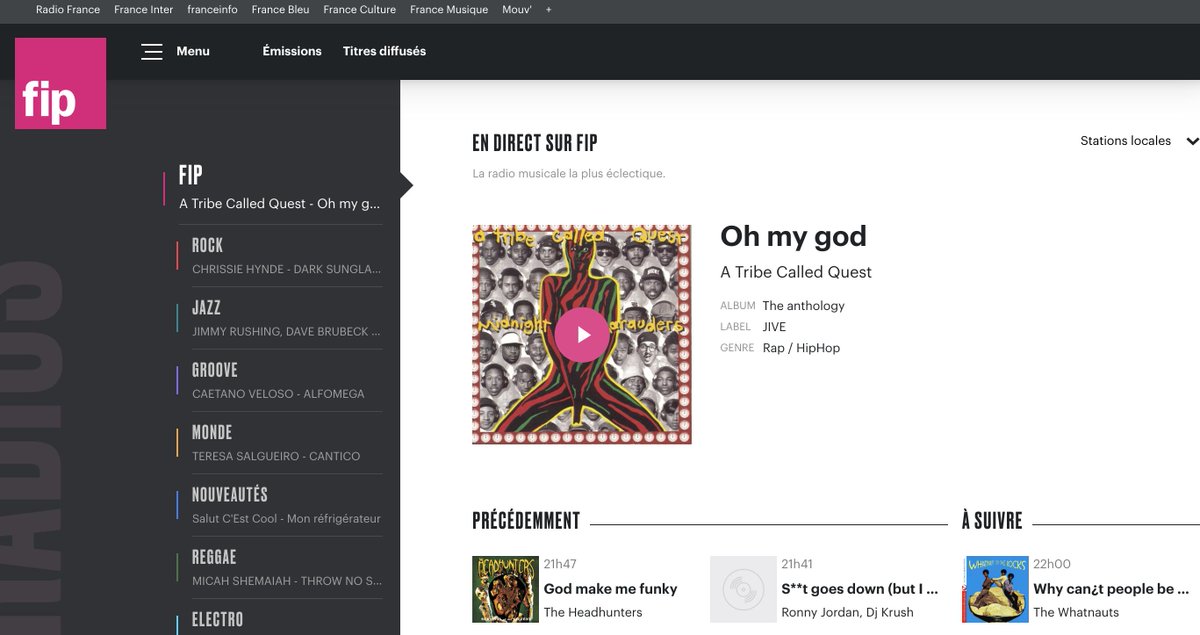Click the Whatnauts album thumbnail

(995, 589)
